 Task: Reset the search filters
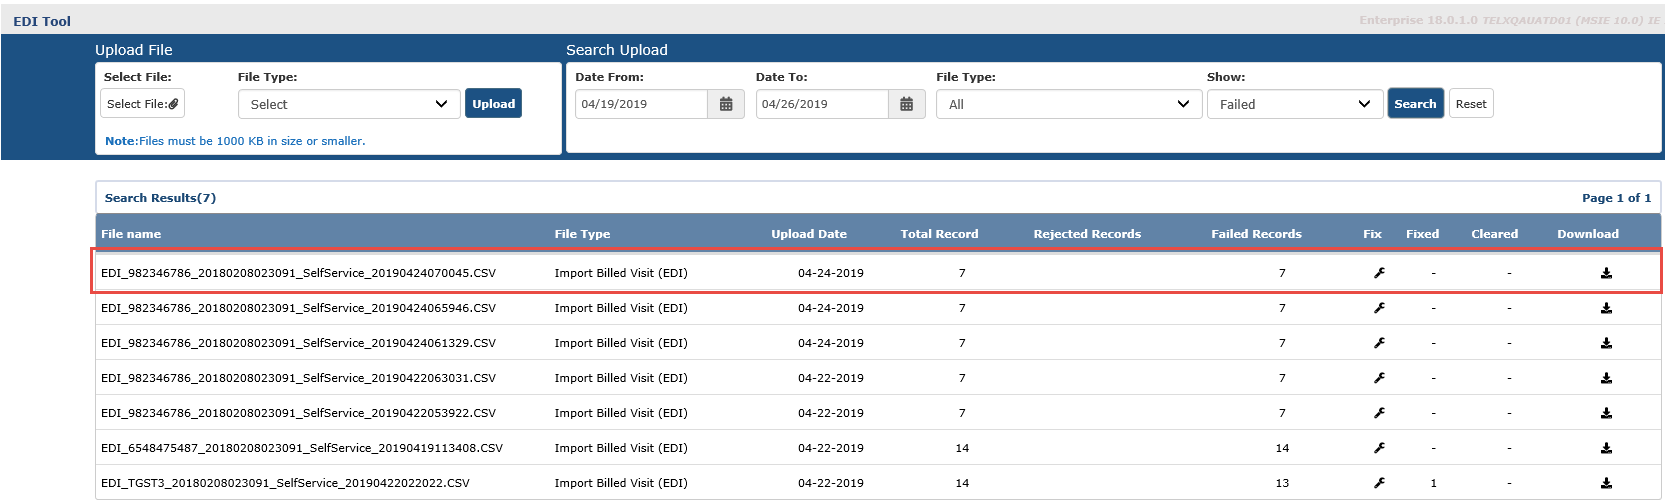pos(1470,104)
